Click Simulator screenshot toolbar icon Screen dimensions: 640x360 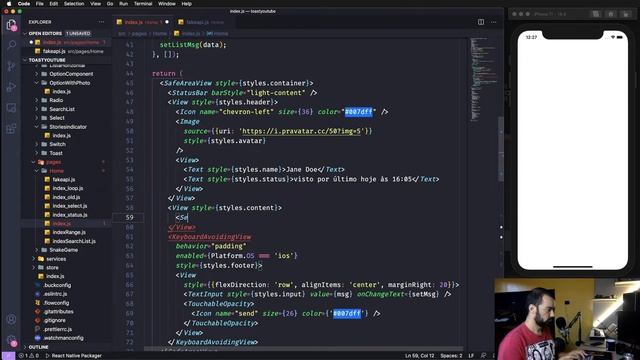[596, 14]
